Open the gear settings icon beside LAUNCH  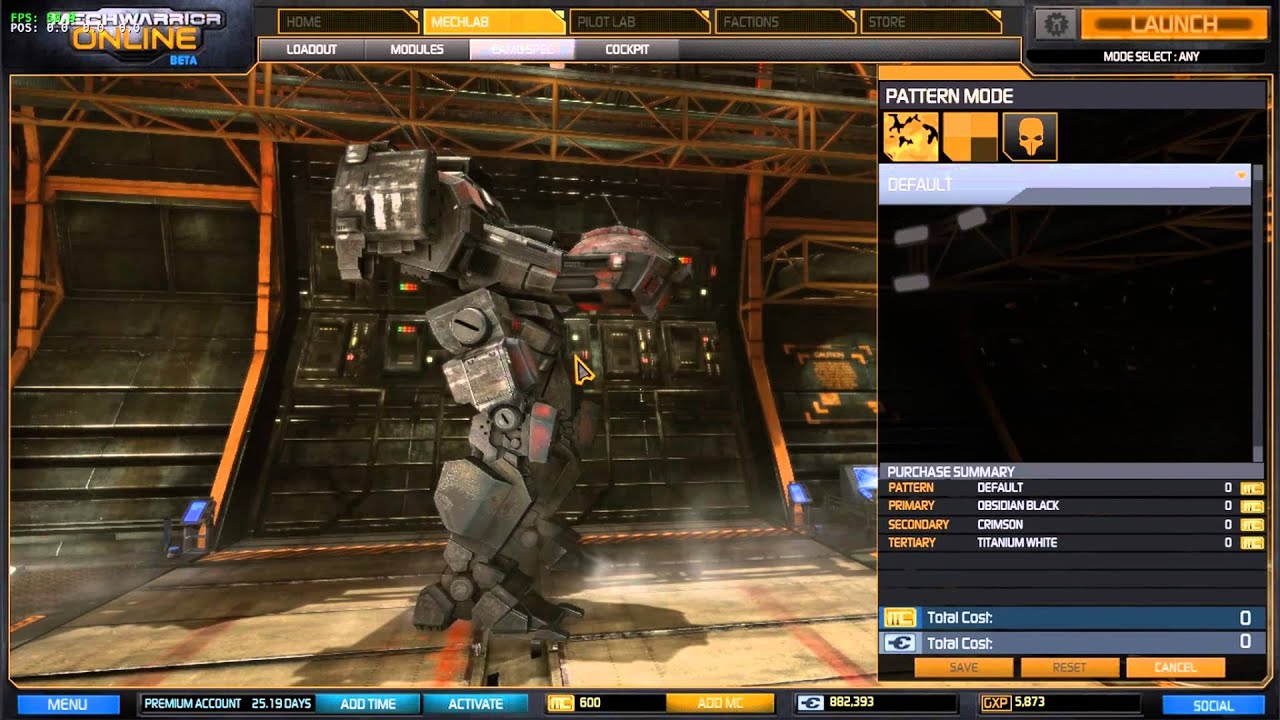pos(1057,24)
